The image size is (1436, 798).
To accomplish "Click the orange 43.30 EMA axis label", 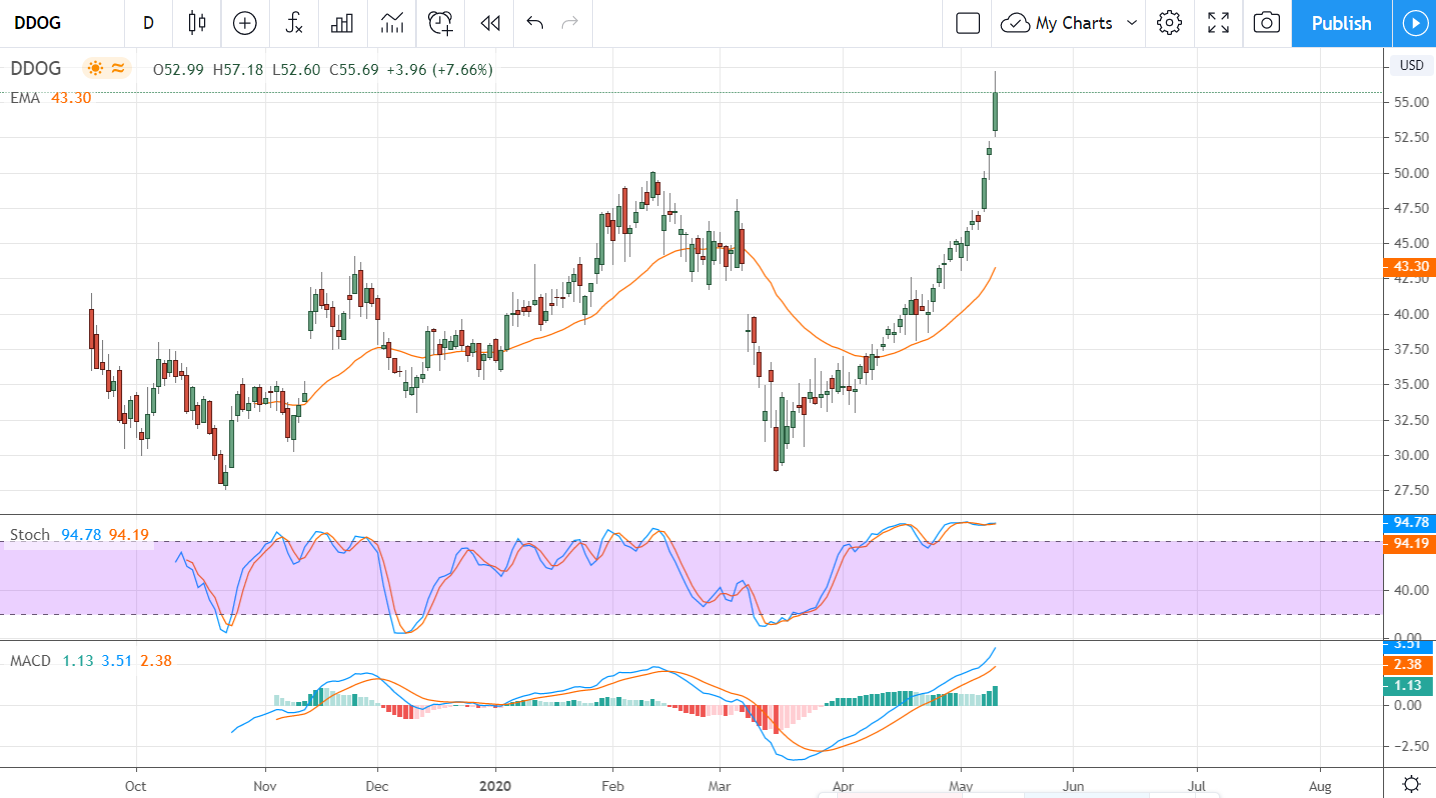I will (x=1410, y=267).
